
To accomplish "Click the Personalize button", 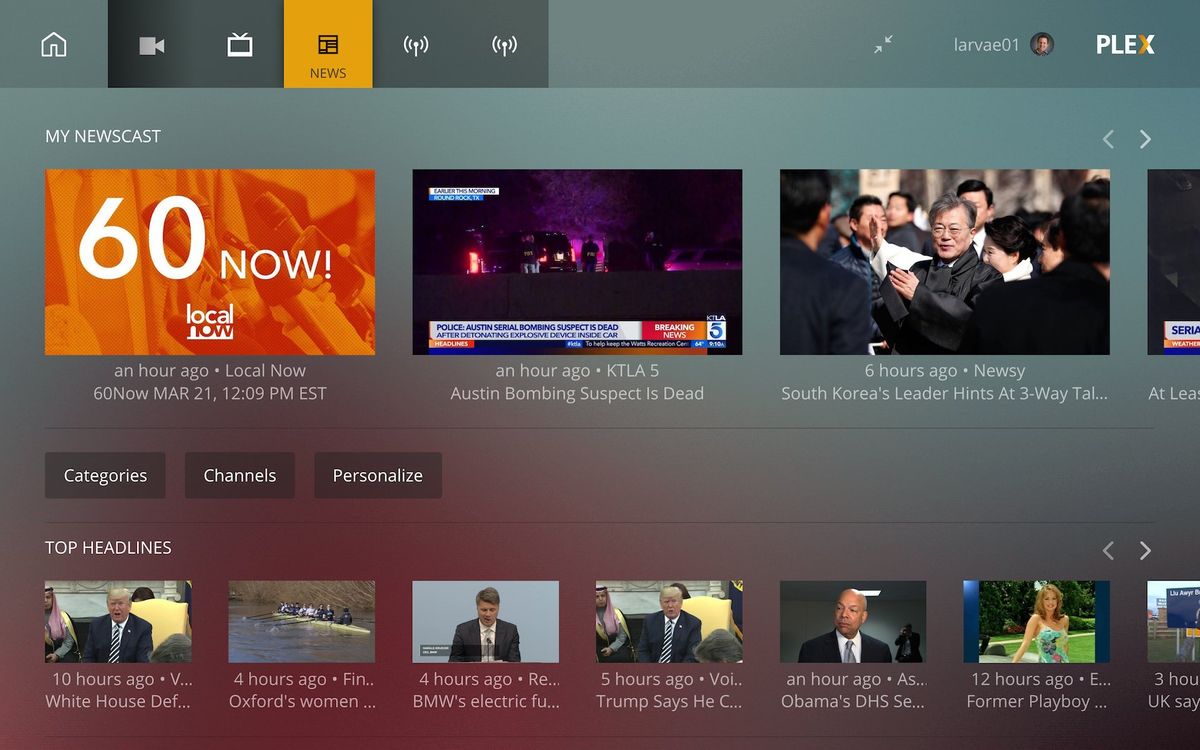I will pyautogui.click(x=378, y=475).
